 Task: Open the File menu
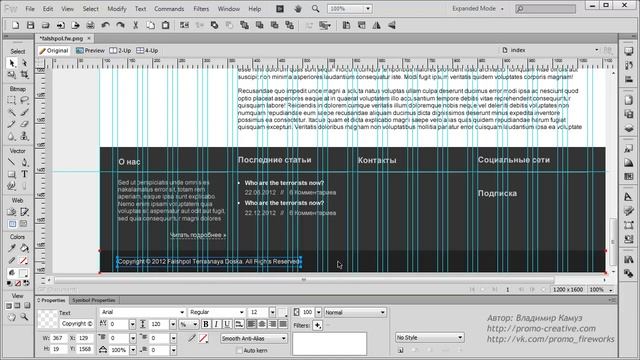(30, 9)
